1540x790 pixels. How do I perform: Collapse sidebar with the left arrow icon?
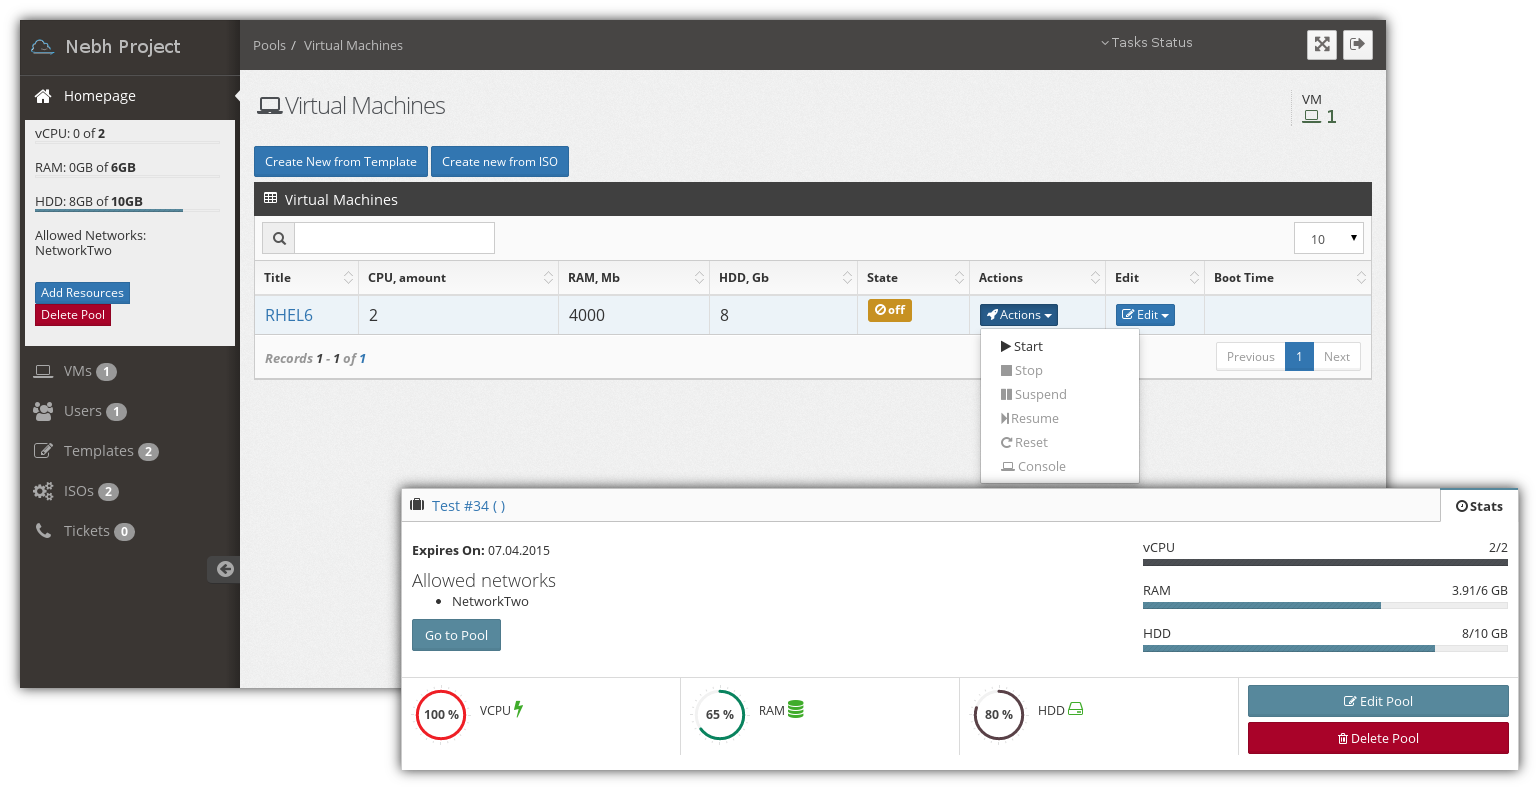coord(225,569)
